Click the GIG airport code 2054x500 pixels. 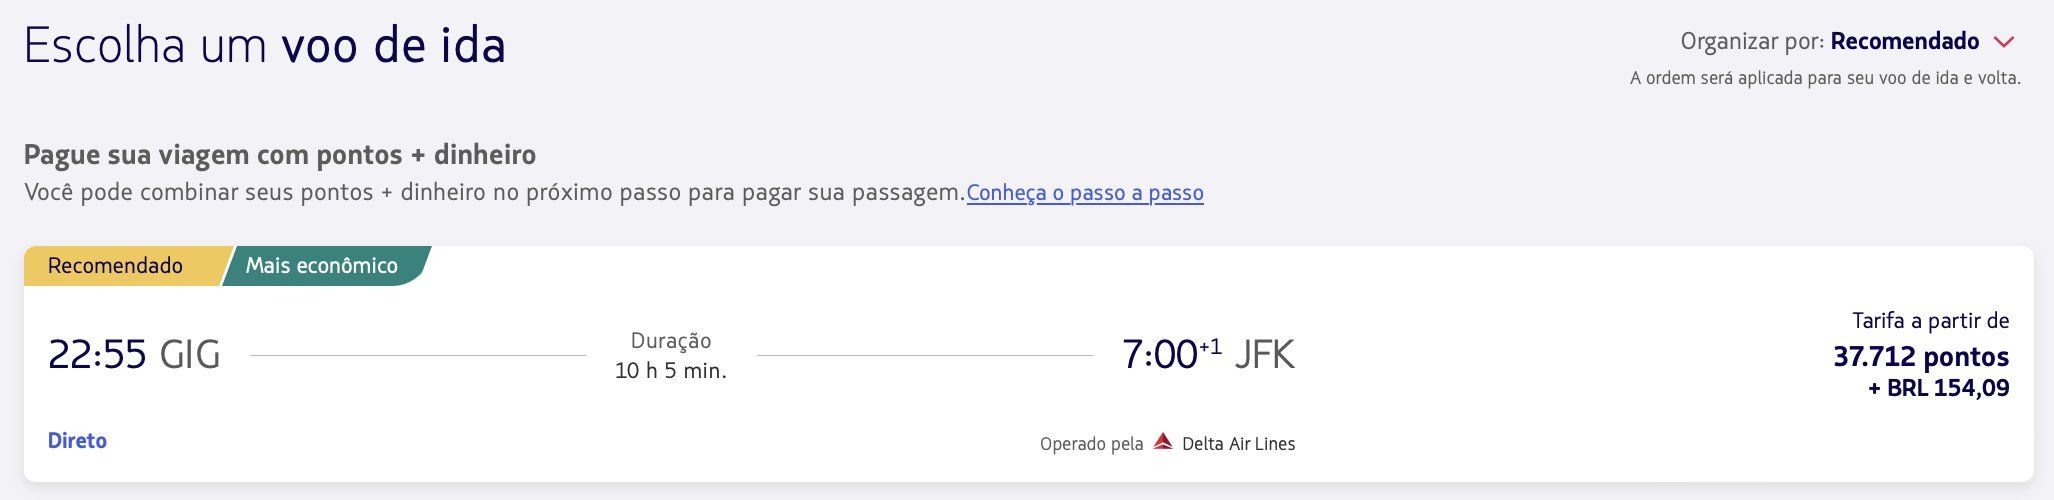click(190, 355)
